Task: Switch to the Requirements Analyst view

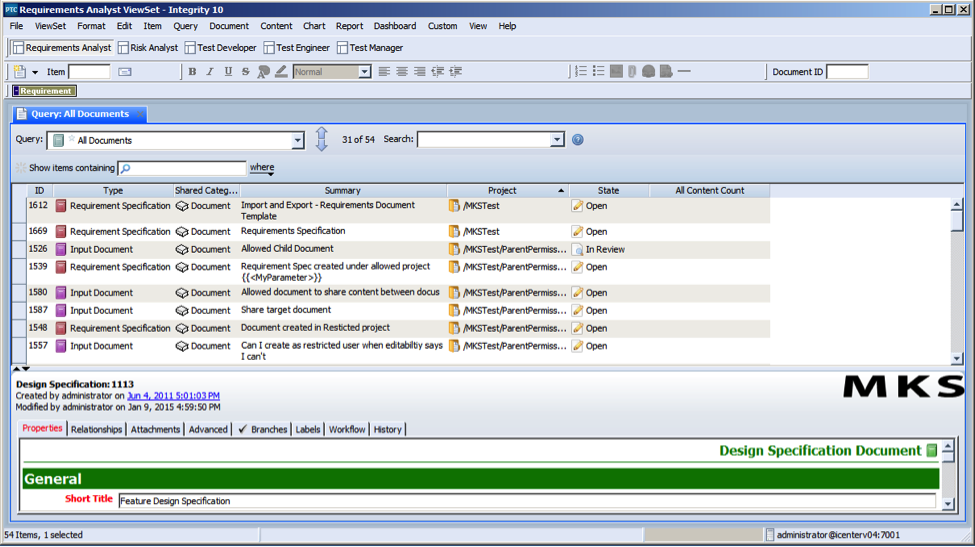Action: point(62,48)
